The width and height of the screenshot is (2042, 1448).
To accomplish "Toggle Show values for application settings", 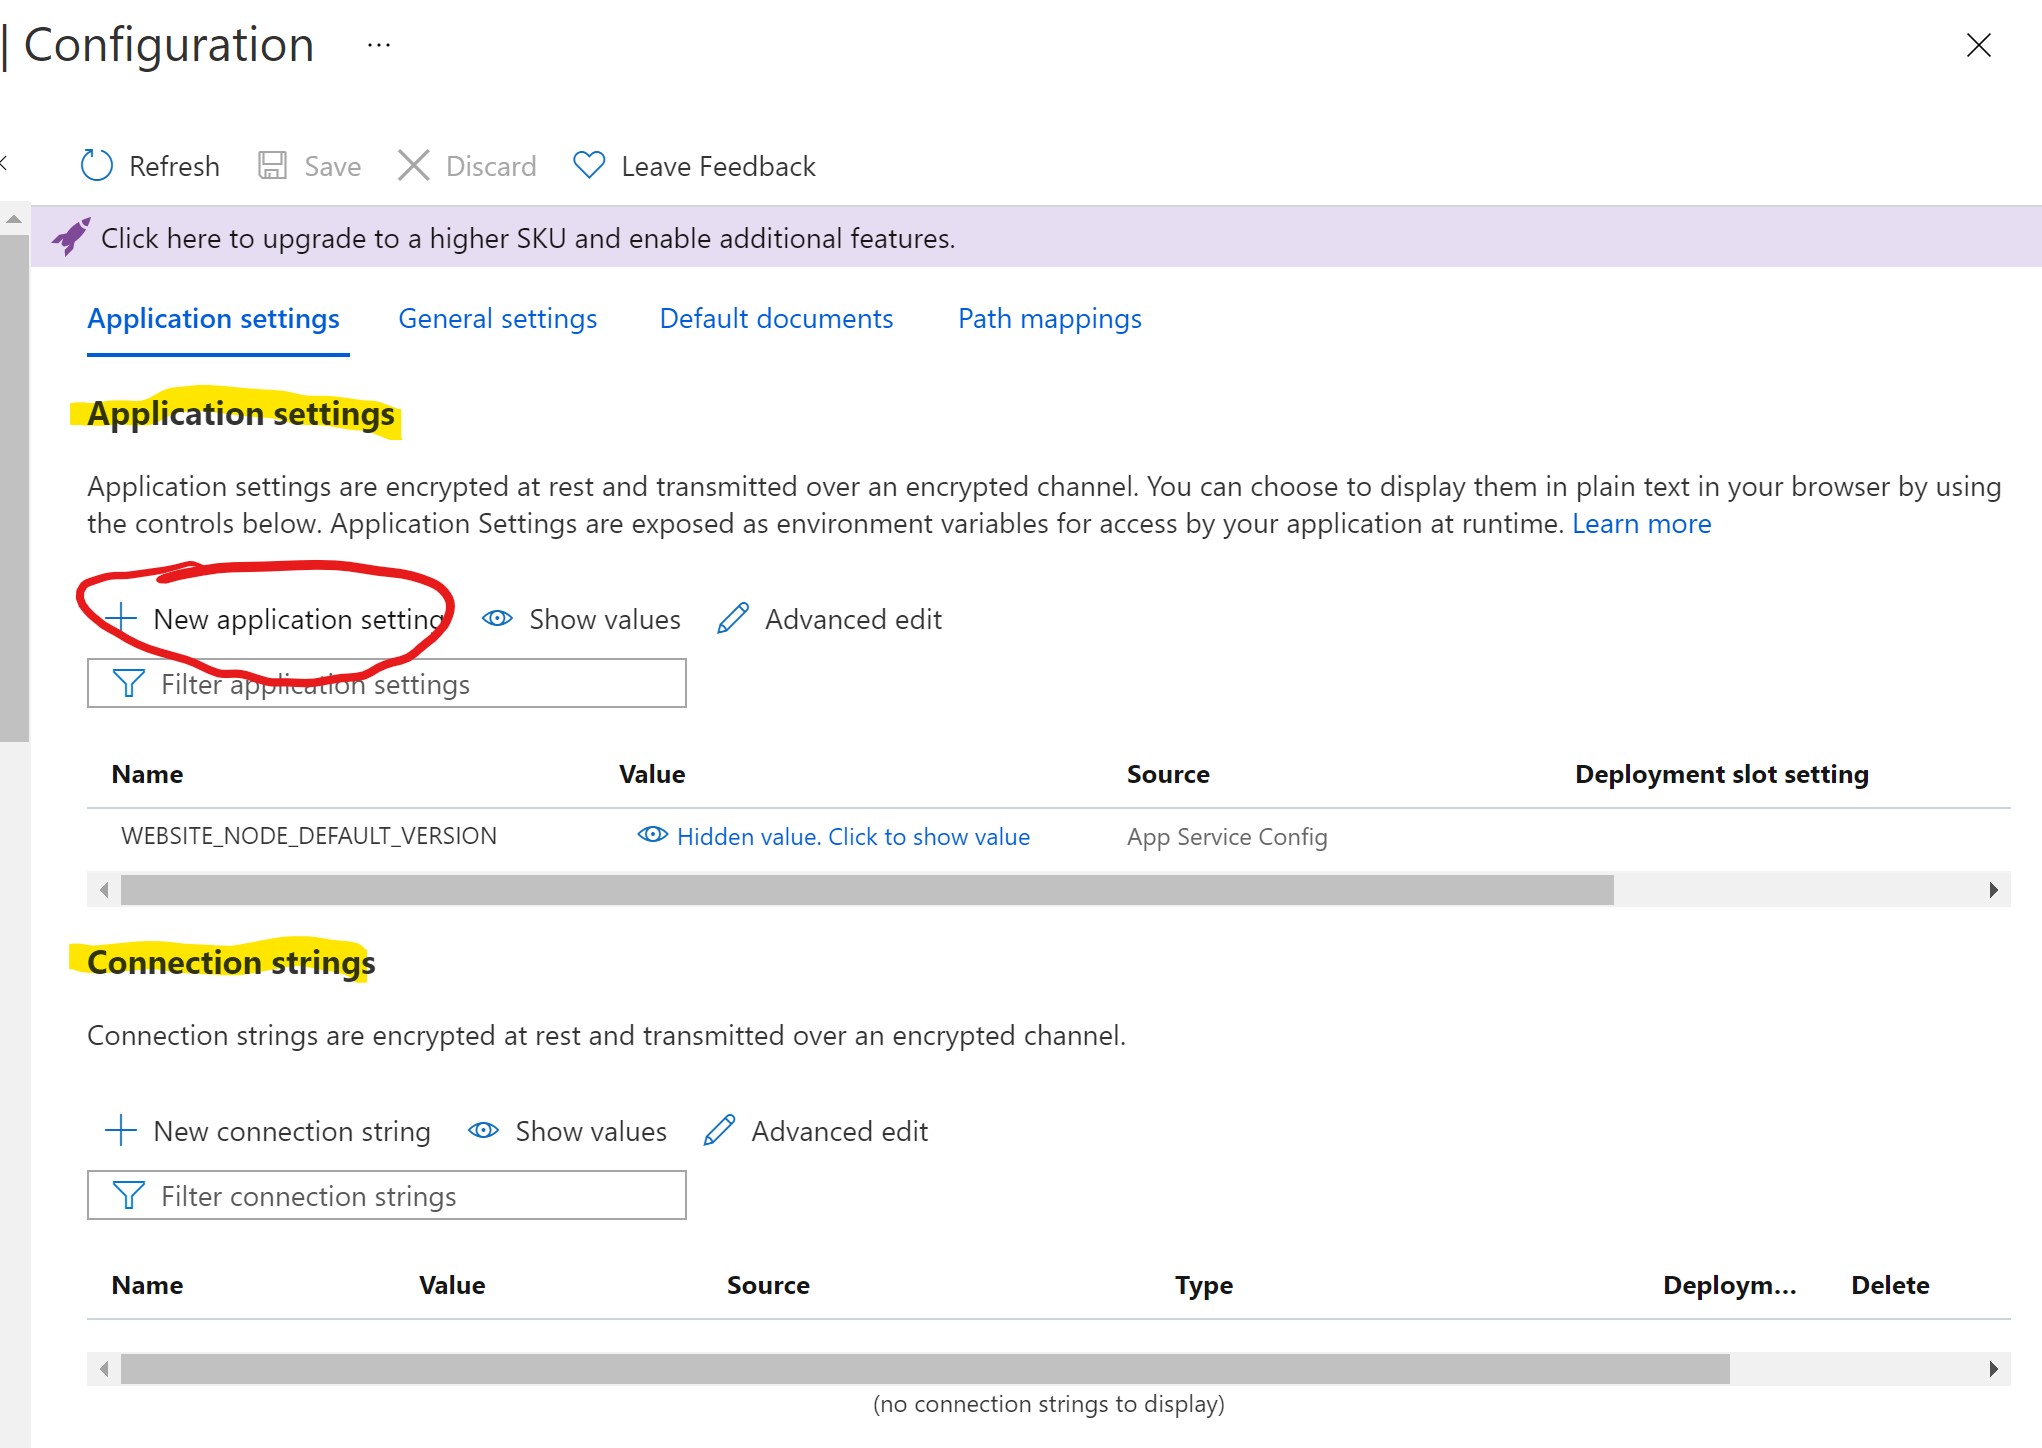I will (581, 619).
